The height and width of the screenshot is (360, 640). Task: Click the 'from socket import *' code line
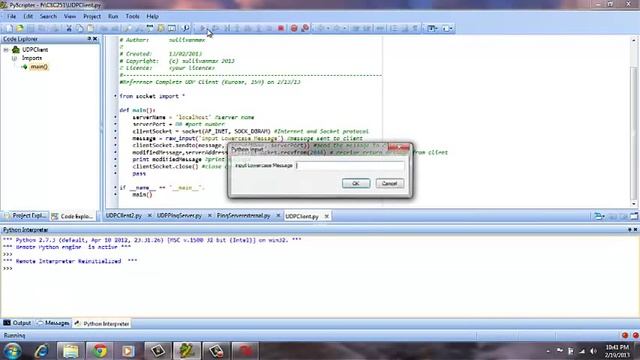point(152,96)
